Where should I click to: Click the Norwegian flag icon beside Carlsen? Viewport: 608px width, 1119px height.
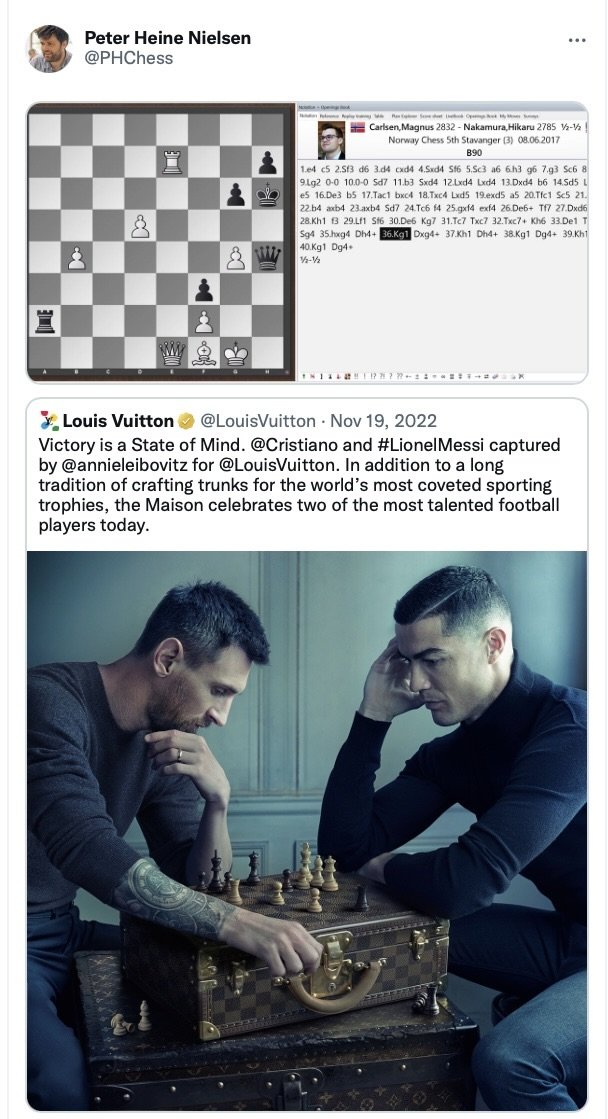point(358,127)
